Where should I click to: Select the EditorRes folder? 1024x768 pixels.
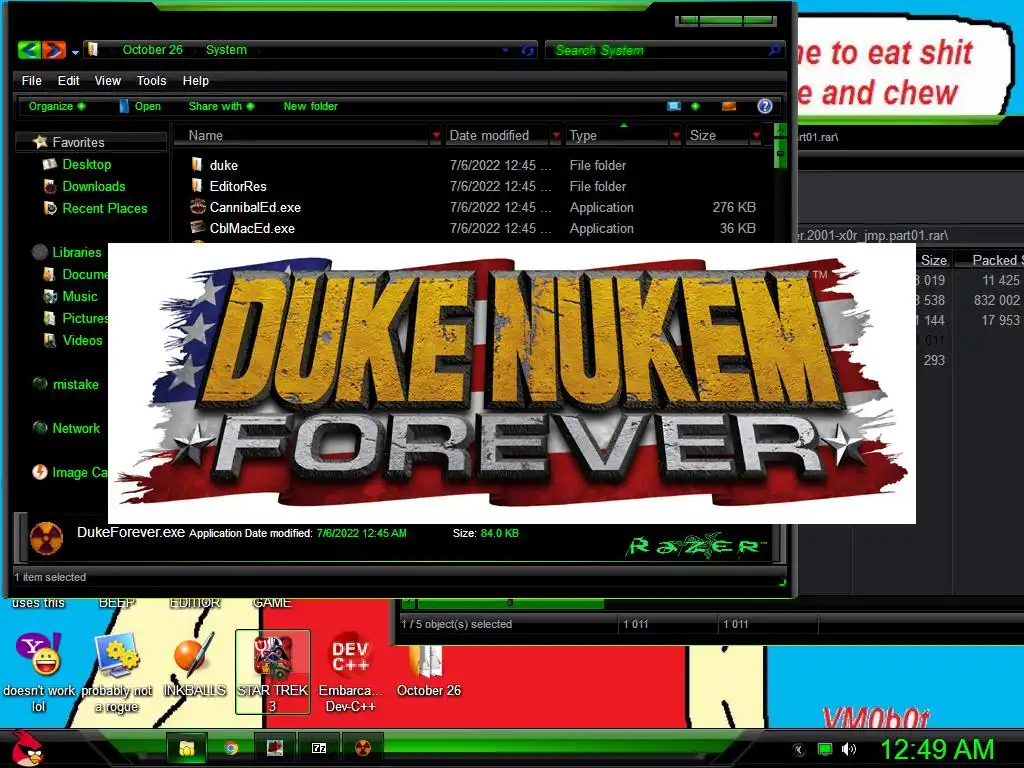point(238,186)
